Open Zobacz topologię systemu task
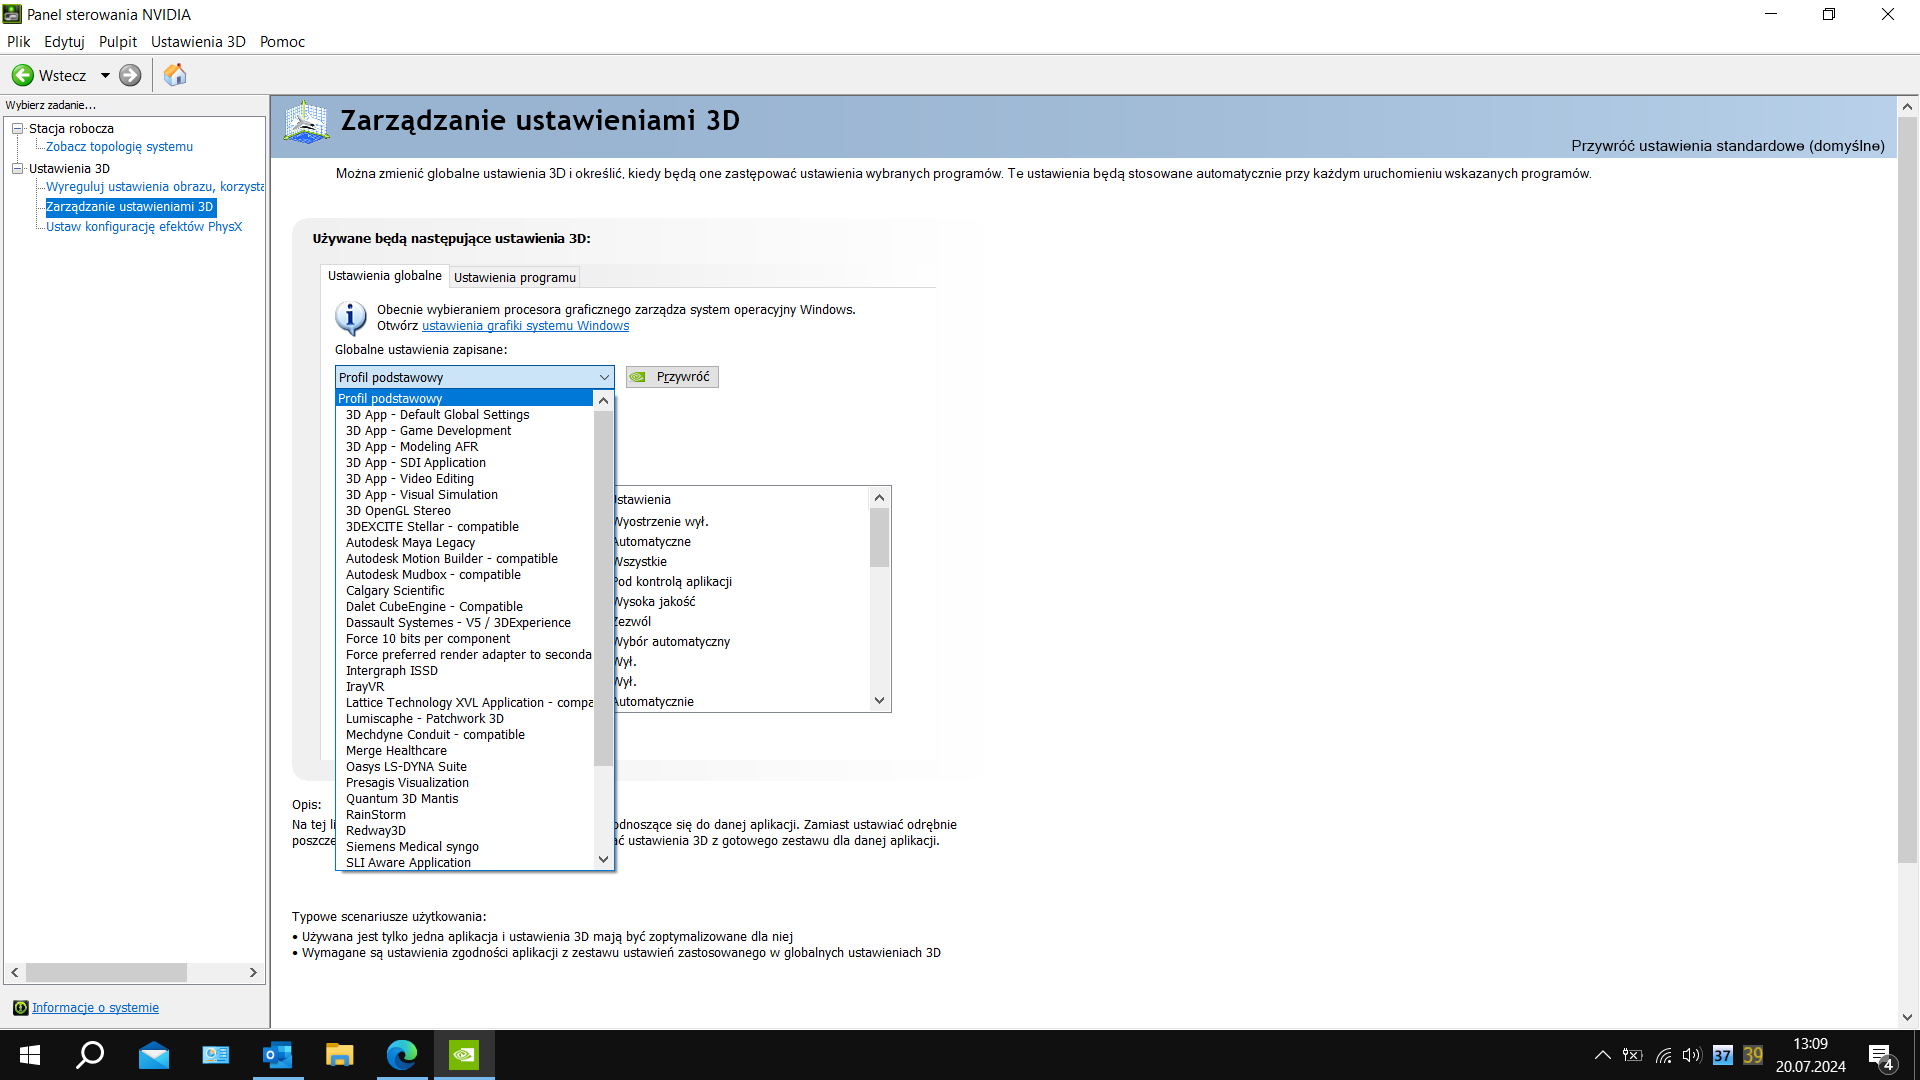Image resolution: width=1920 pixels, height=1080 pixels. (x=119, y=147)
